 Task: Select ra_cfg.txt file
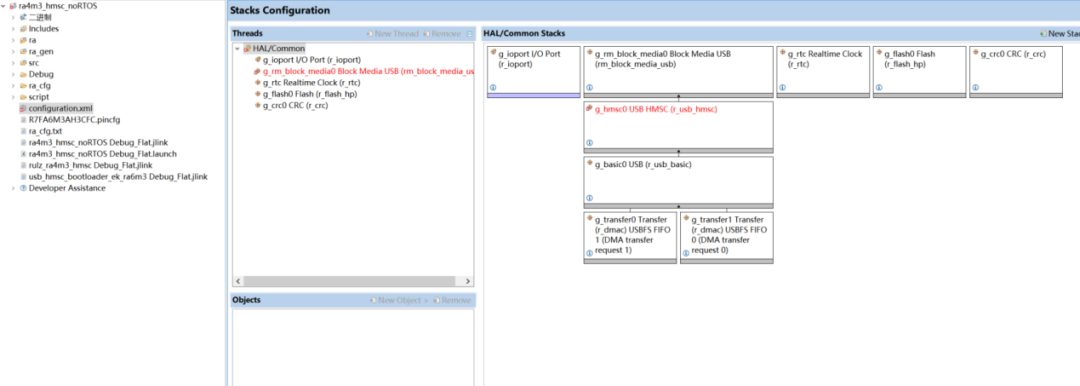pyautogui.click(x=45, y=131)
